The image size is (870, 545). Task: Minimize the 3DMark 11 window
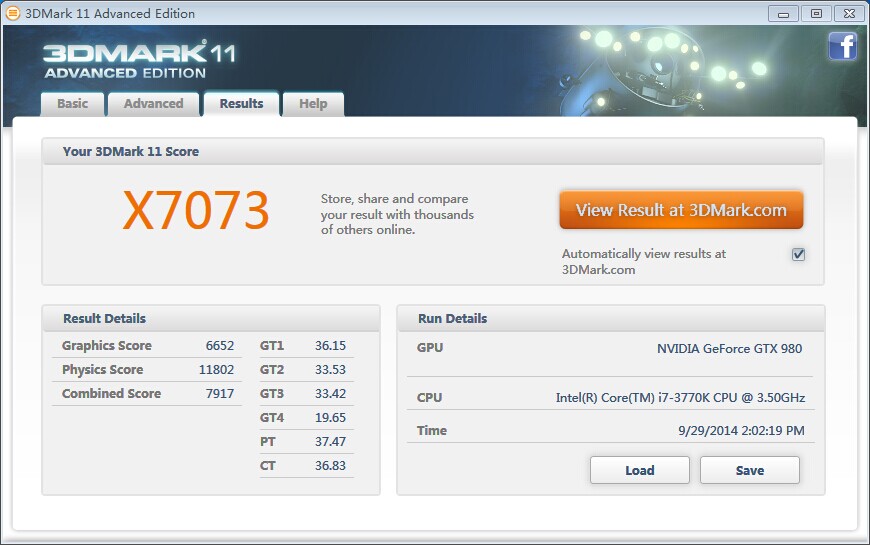[x=786, y=13]
